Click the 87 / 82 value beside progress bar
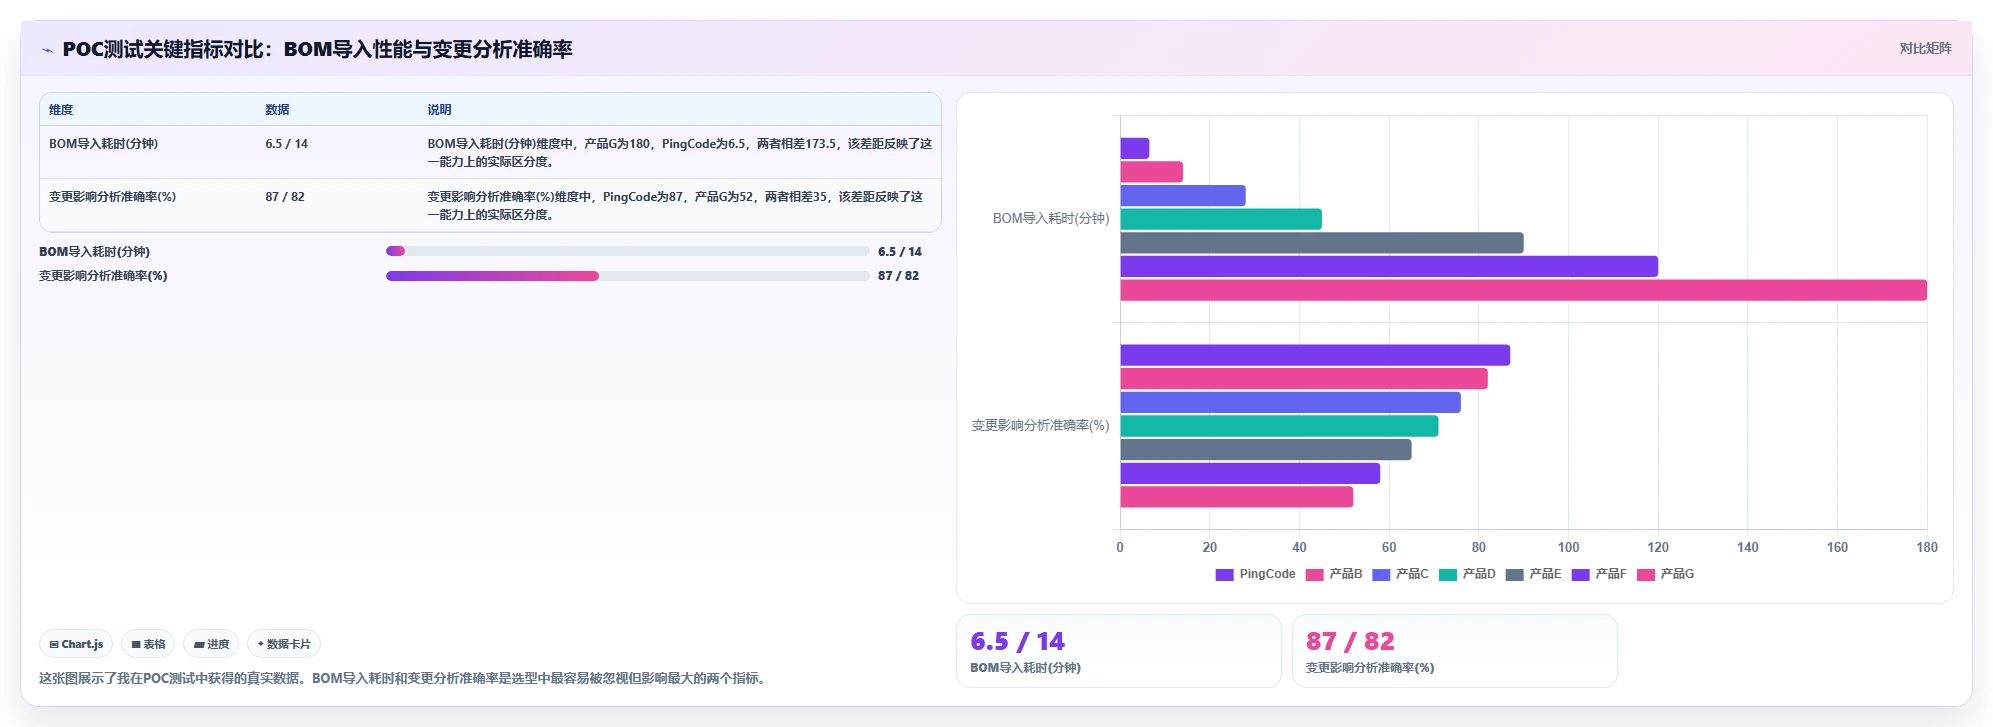The width and height of the screenshot is (1993, 727). [x=898, y=276]
